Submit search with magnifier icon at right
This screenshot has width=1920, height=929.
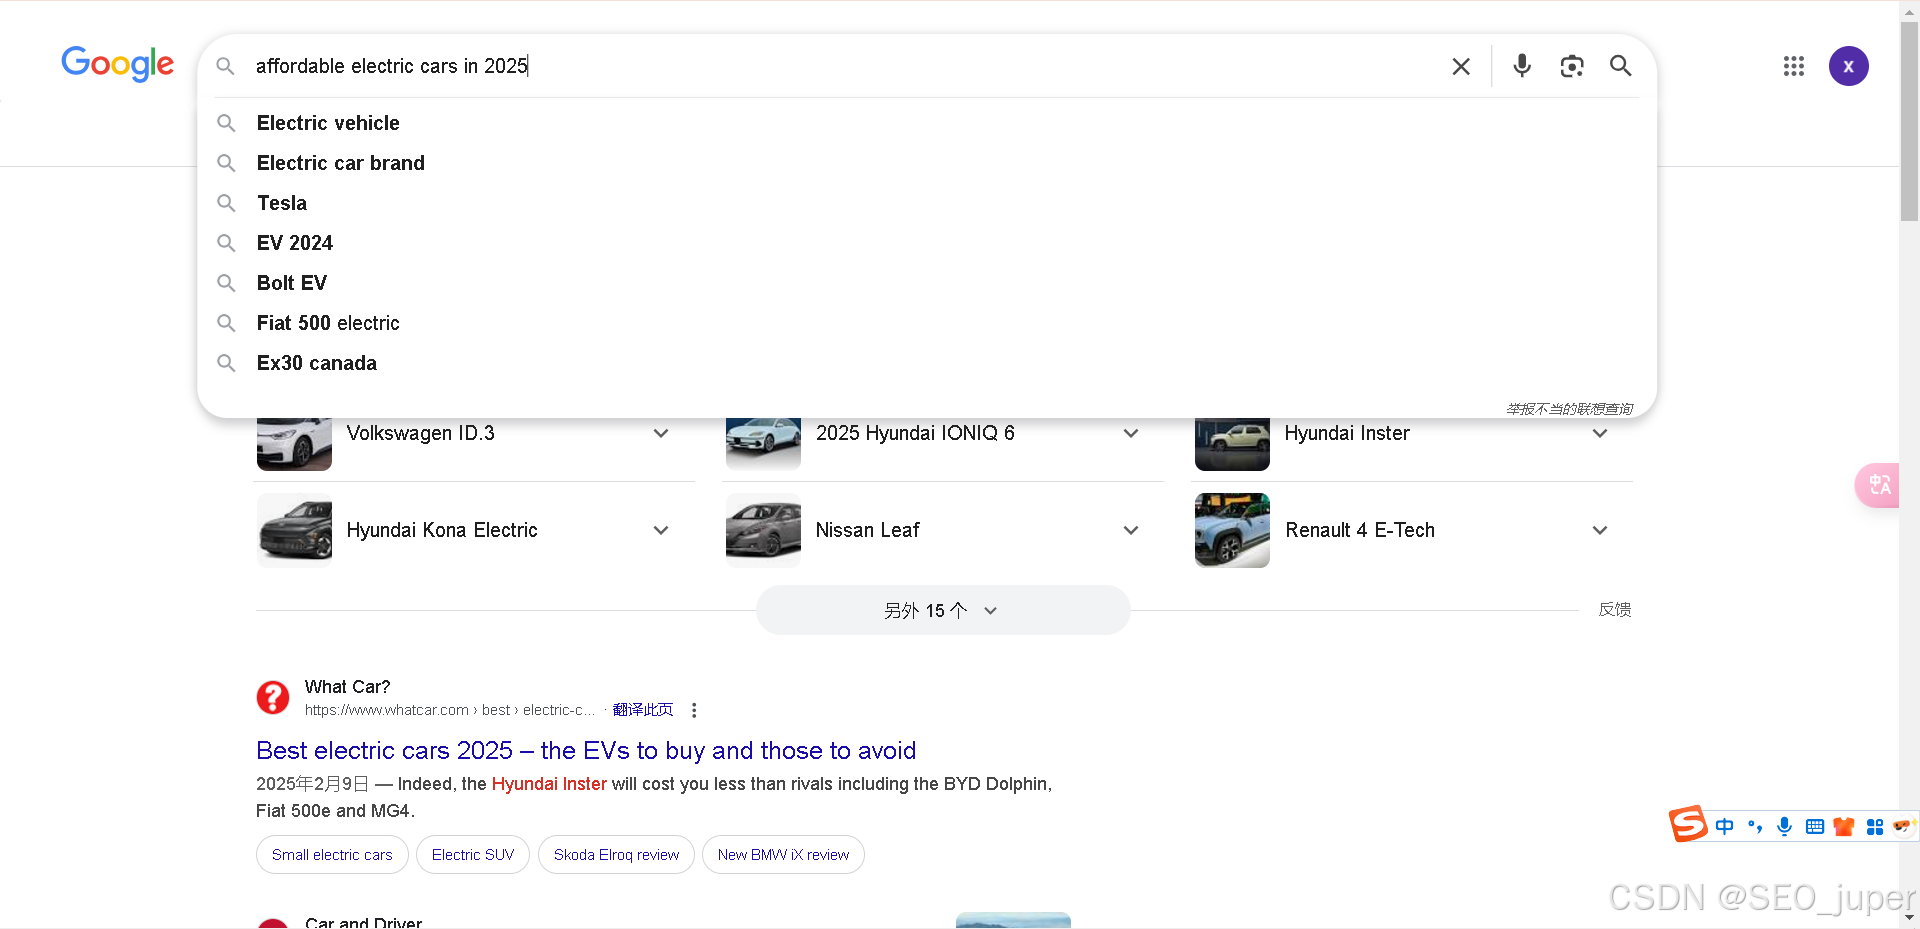pos(1621,66)
